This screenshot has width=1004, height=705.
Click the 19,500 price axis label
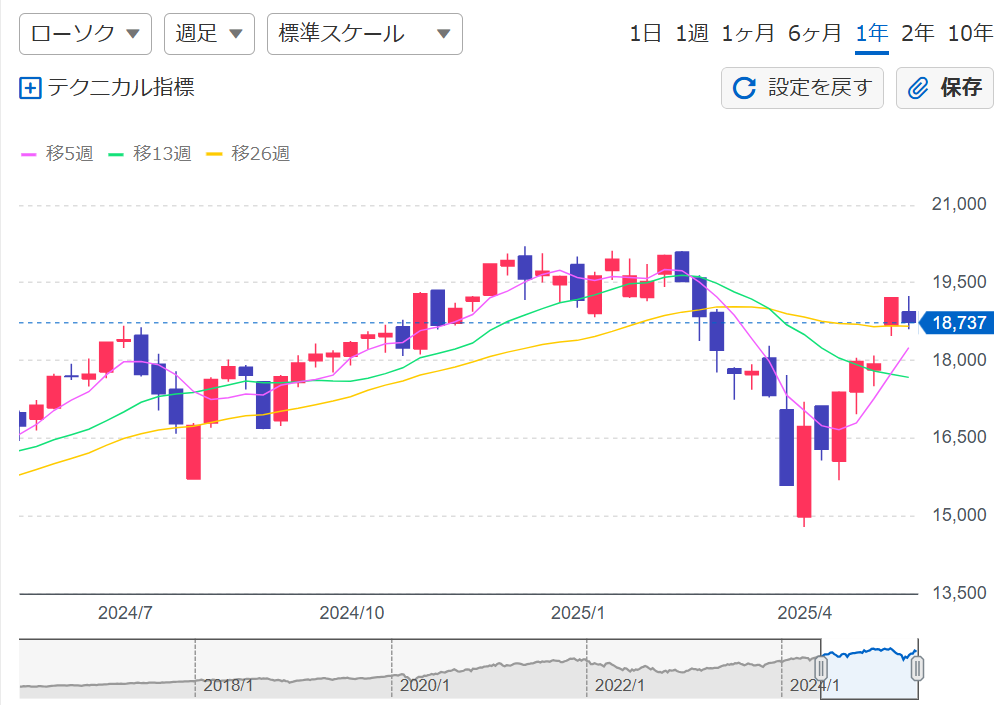(959, 282)
